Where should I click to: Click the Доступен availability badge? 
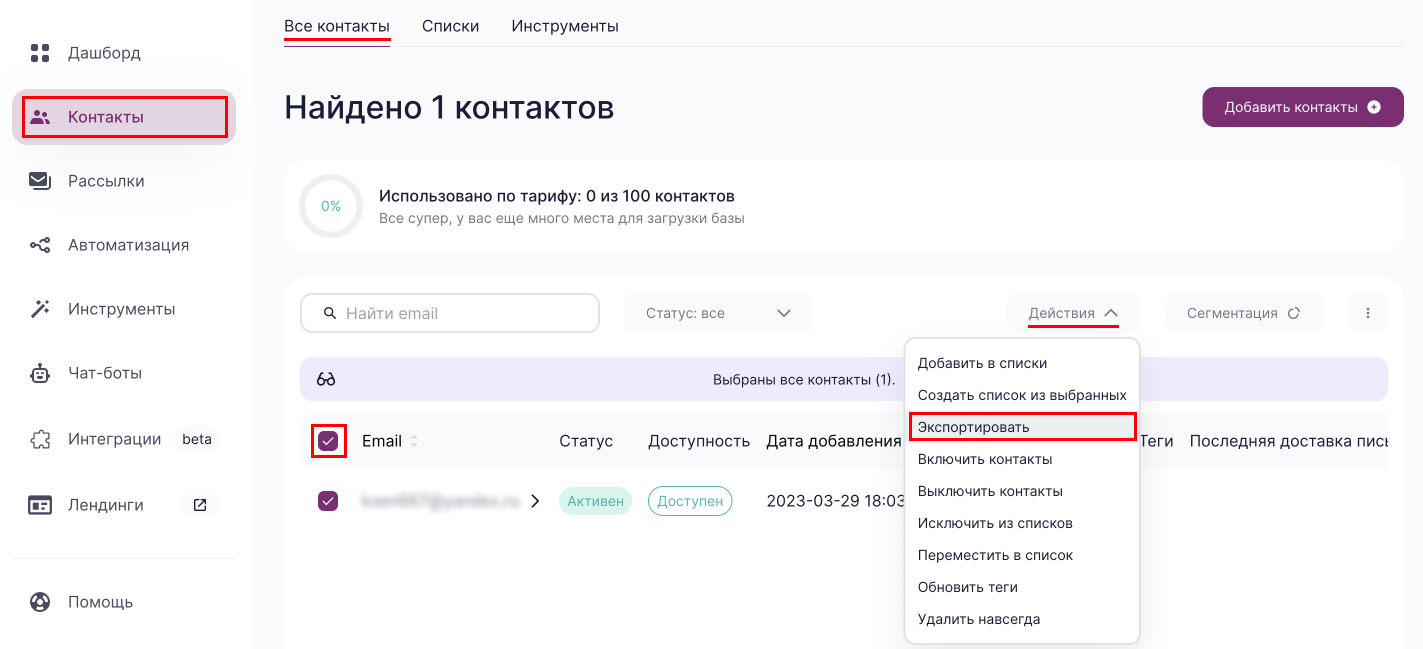tap(690, 501)
